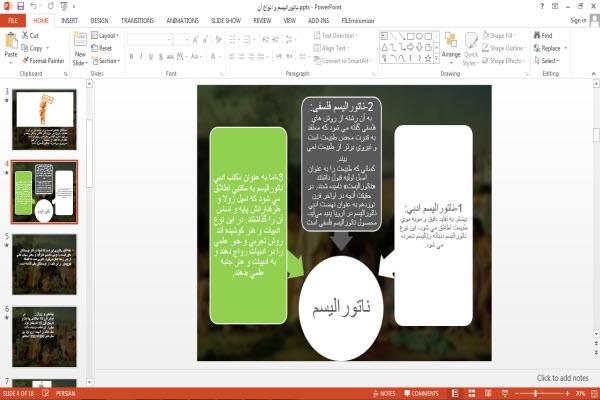Click the Increase List Level indent icon

tap(276, 39)
